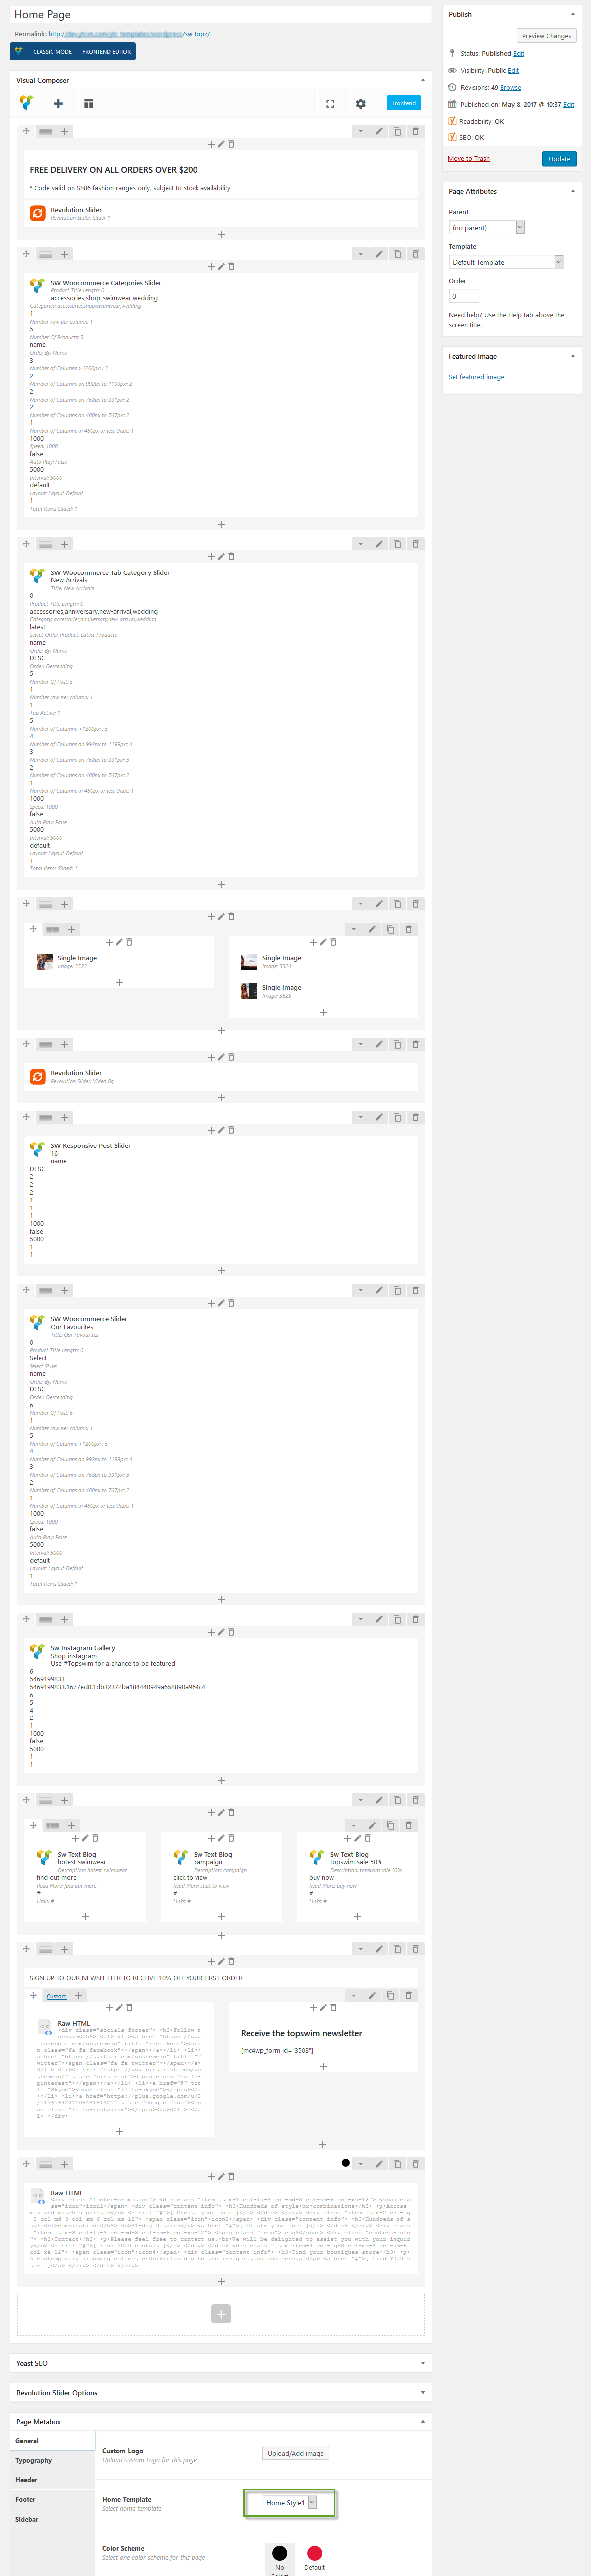Collapse the Featured Image panel
Viewport: 591px width, 2576px height.
572,356
